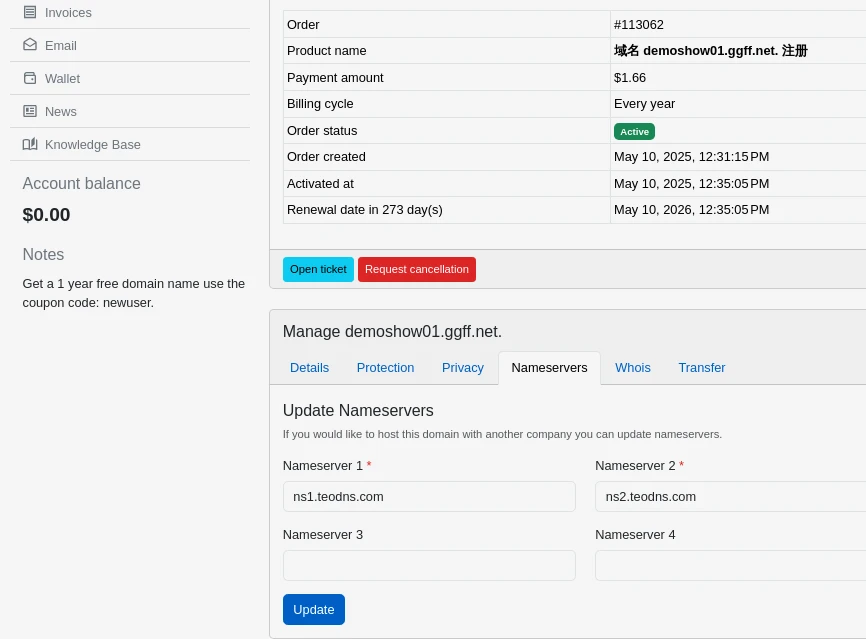Viewport: 866px width, 639px height.
Task: Click the blue Update button
Action: tap(314, 609)
